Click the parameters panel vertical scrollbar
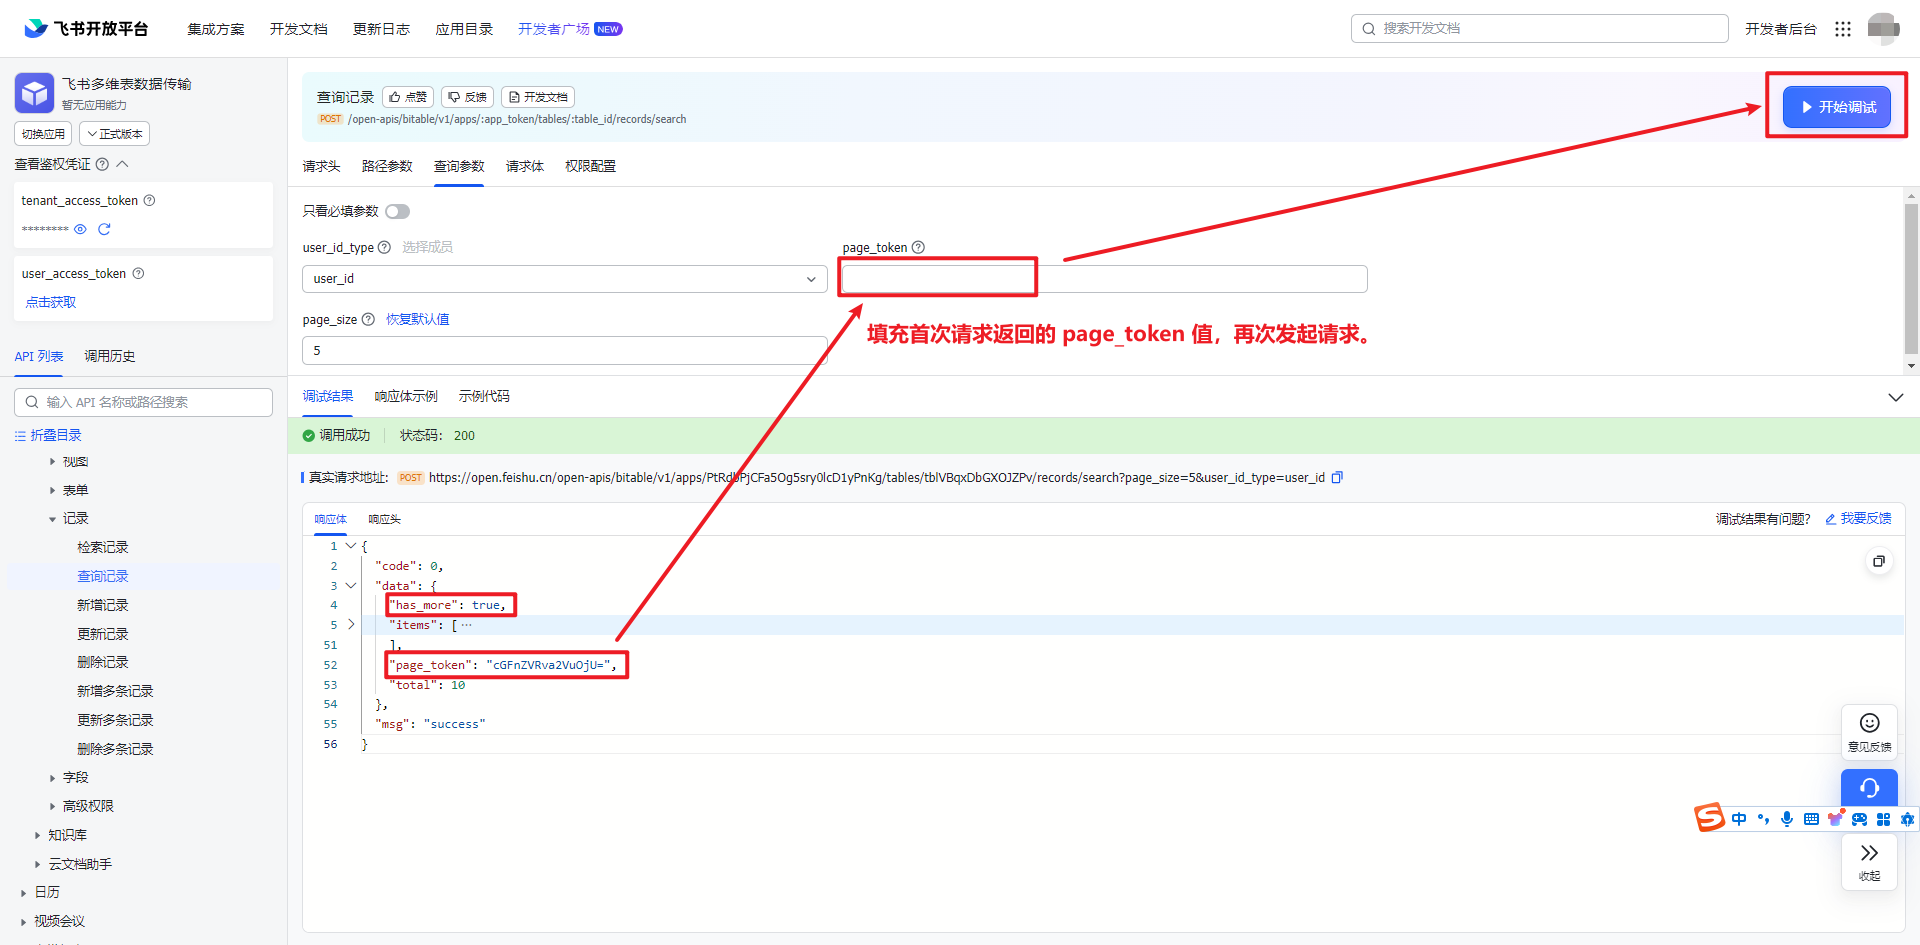 click(1911, 280)
